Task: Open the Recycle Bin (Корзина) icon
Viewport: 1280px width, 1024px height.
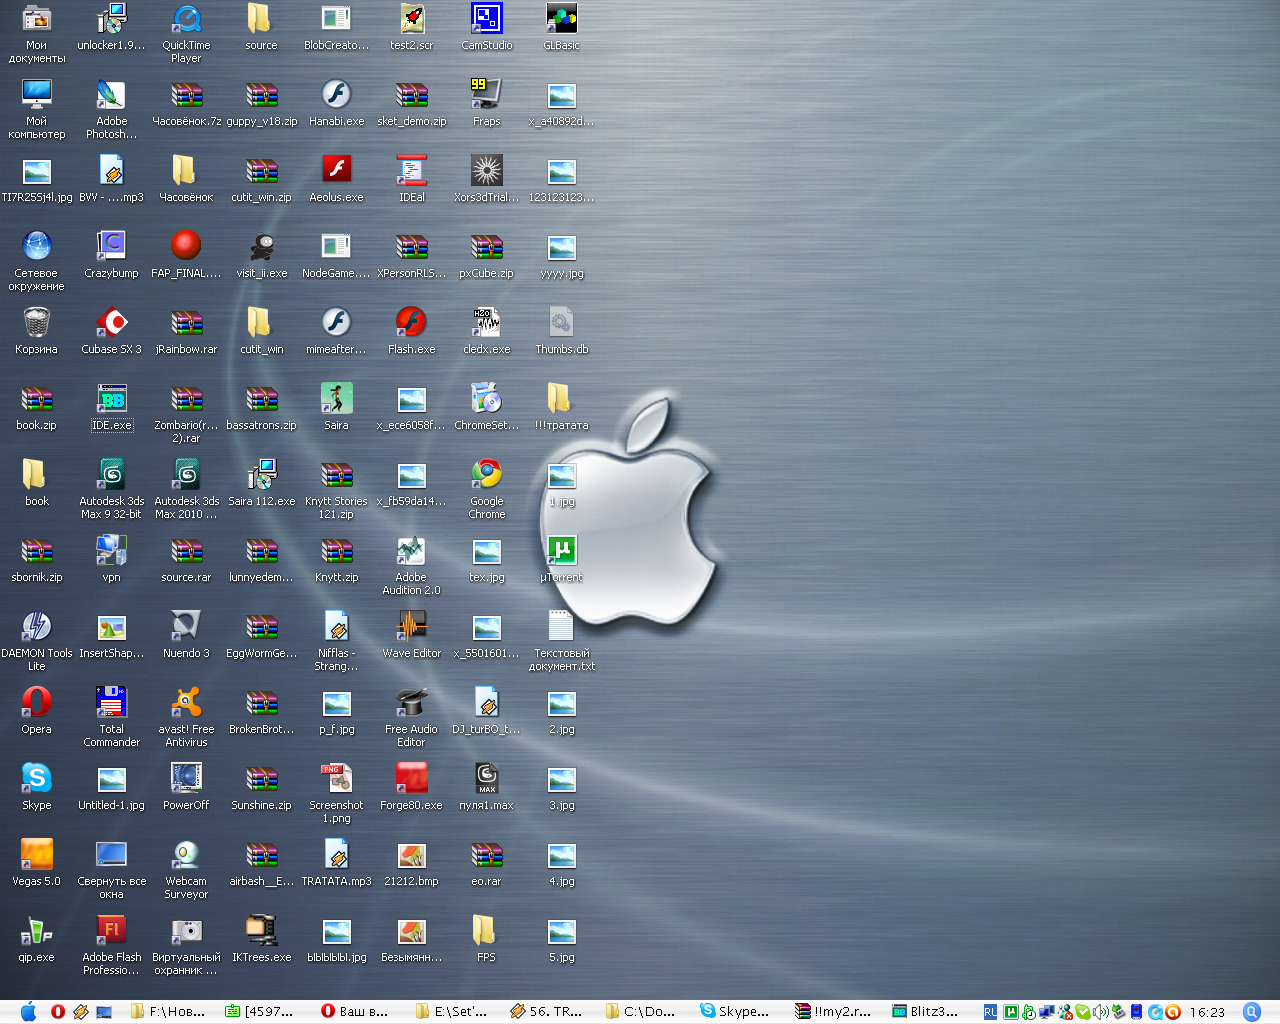Action: click(x=37, y=322)
